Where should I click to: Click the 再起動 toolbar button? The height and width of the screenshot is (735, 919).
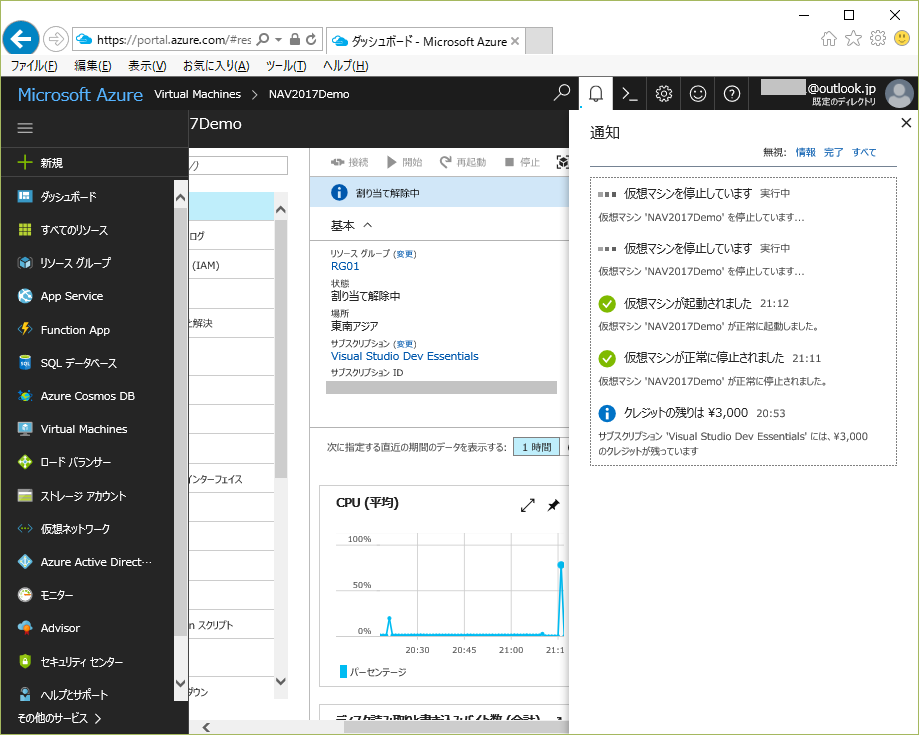pyautogui.click(x=463, y=162)
